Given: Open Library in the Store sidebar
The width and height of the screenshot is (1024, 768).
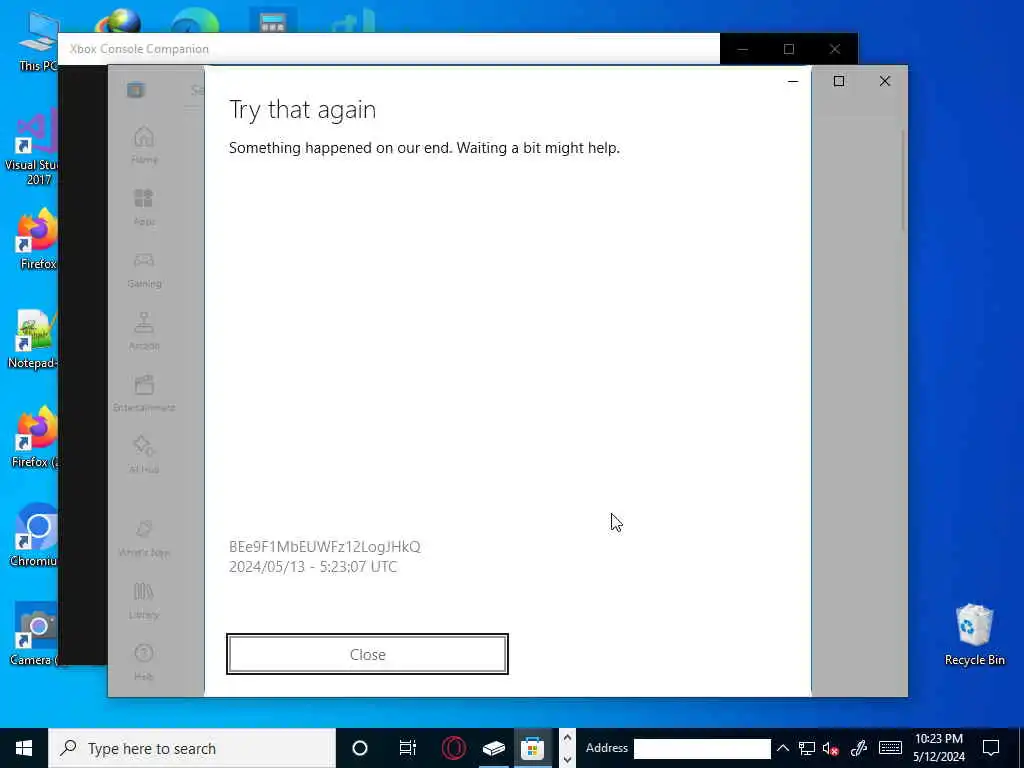Looking at the screenshot, I should point(144,601).
